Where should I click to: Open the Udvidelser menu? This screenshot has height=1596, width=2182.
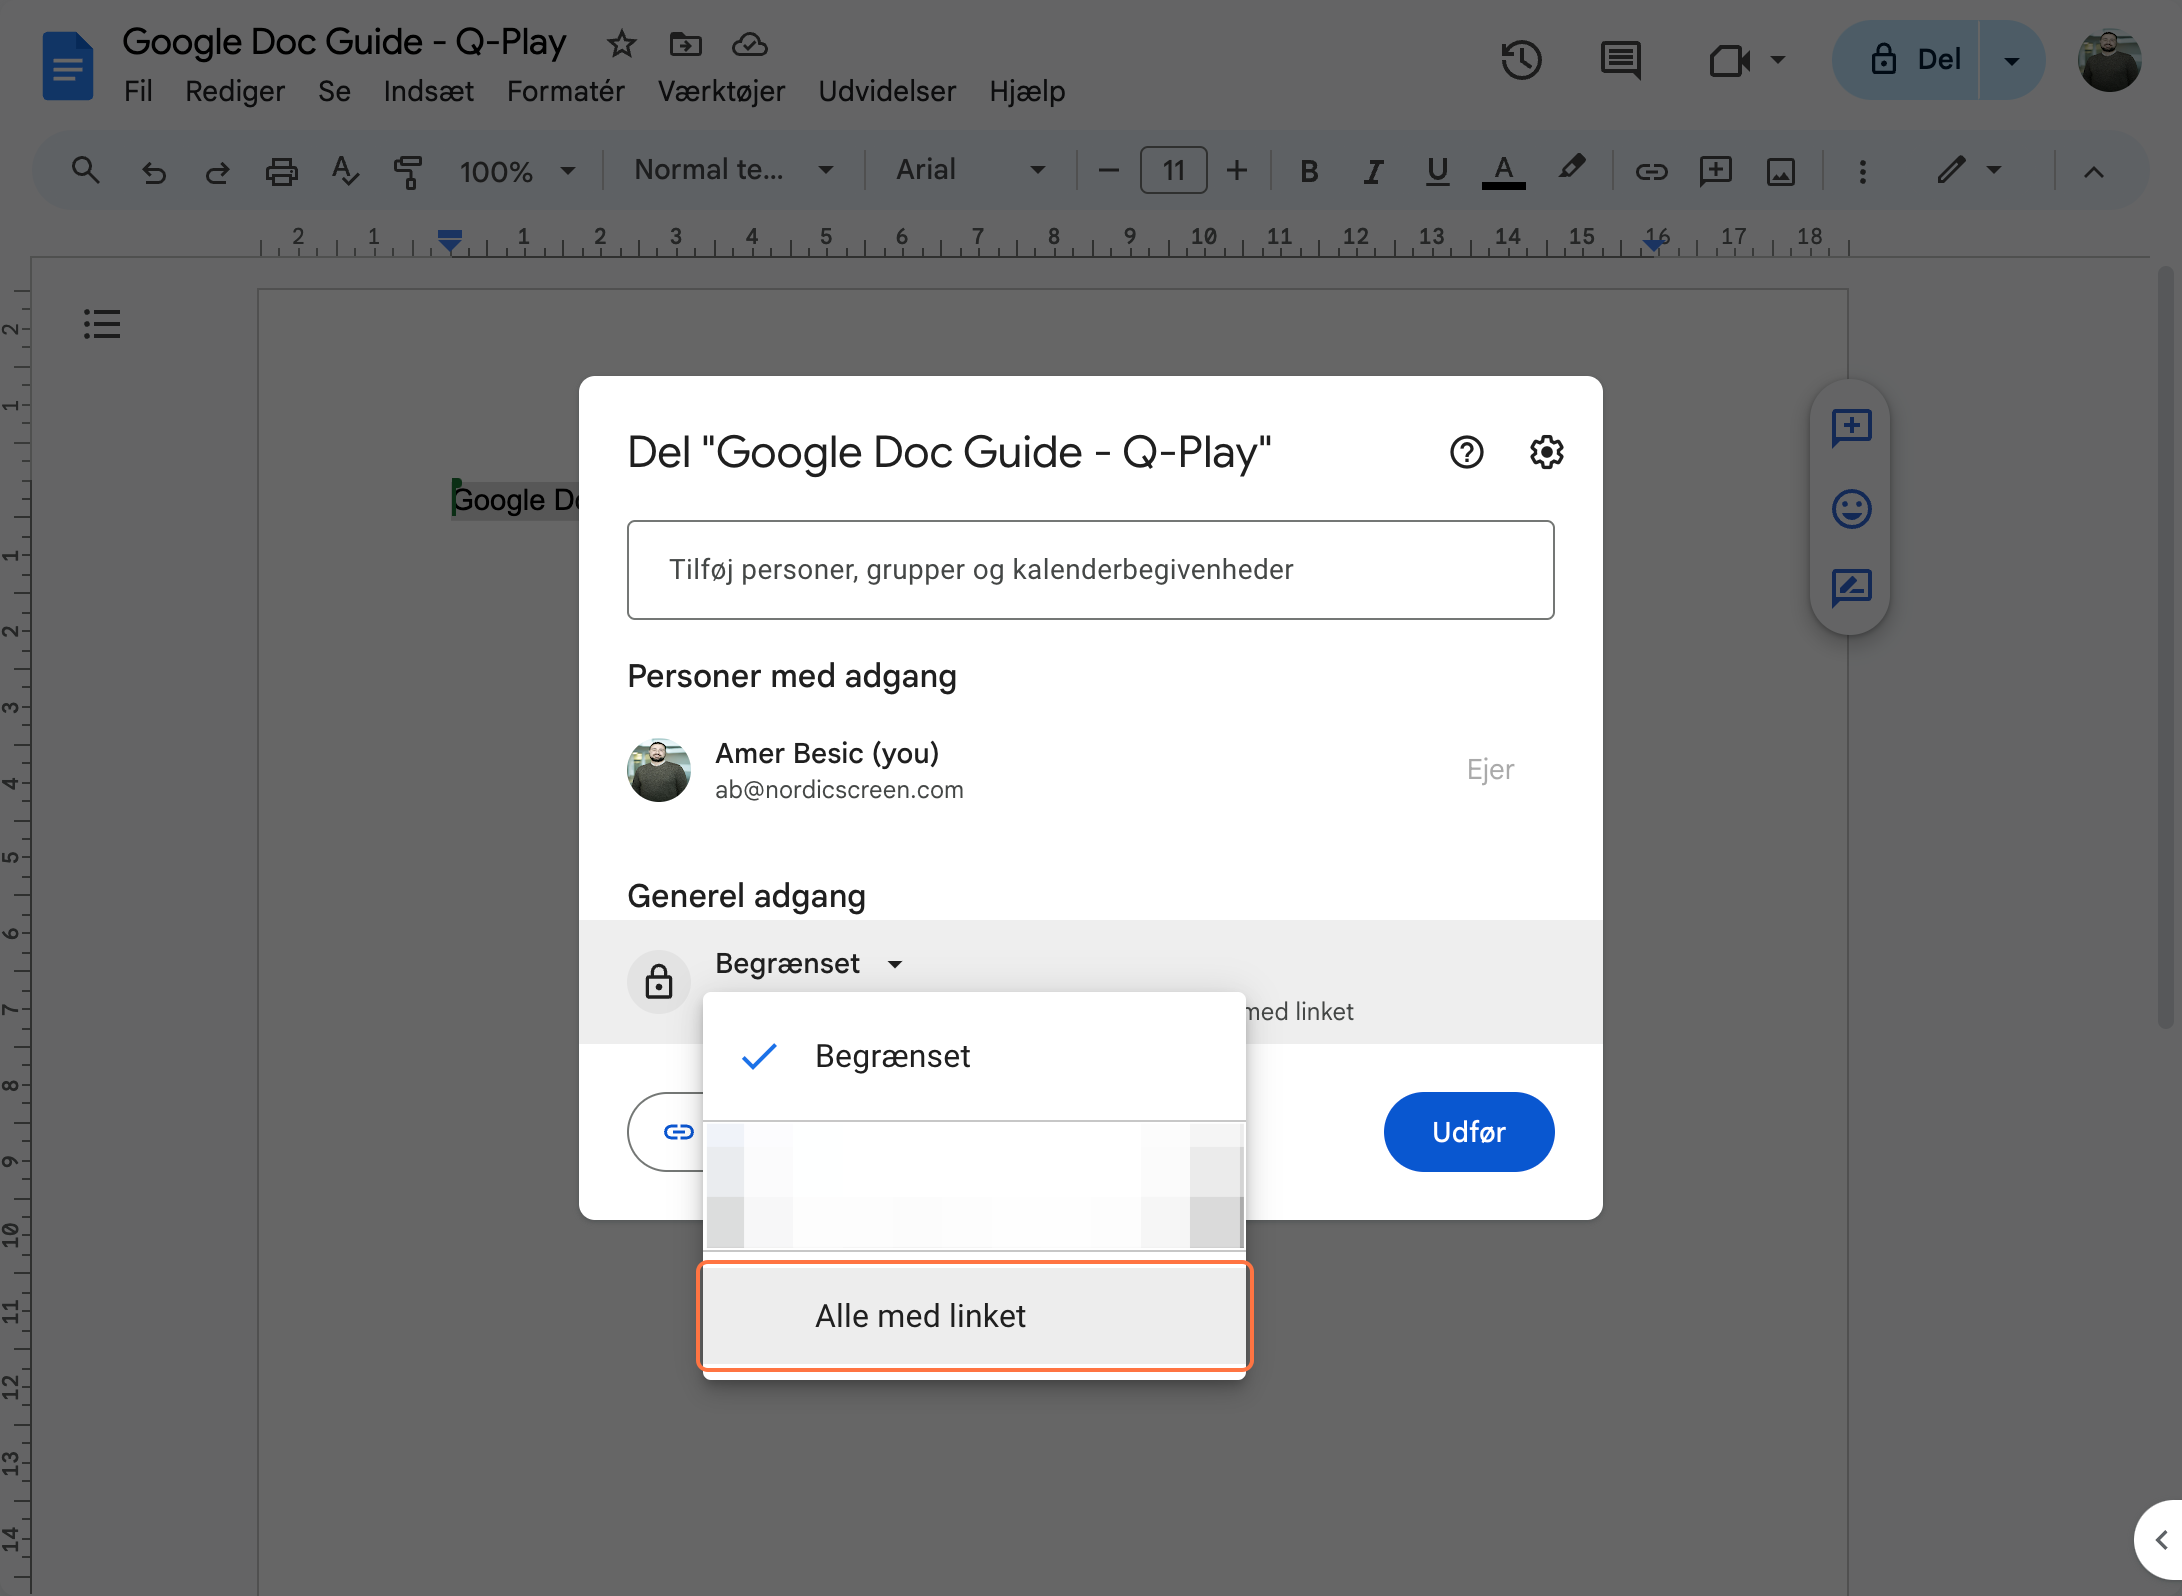(887, 91)
